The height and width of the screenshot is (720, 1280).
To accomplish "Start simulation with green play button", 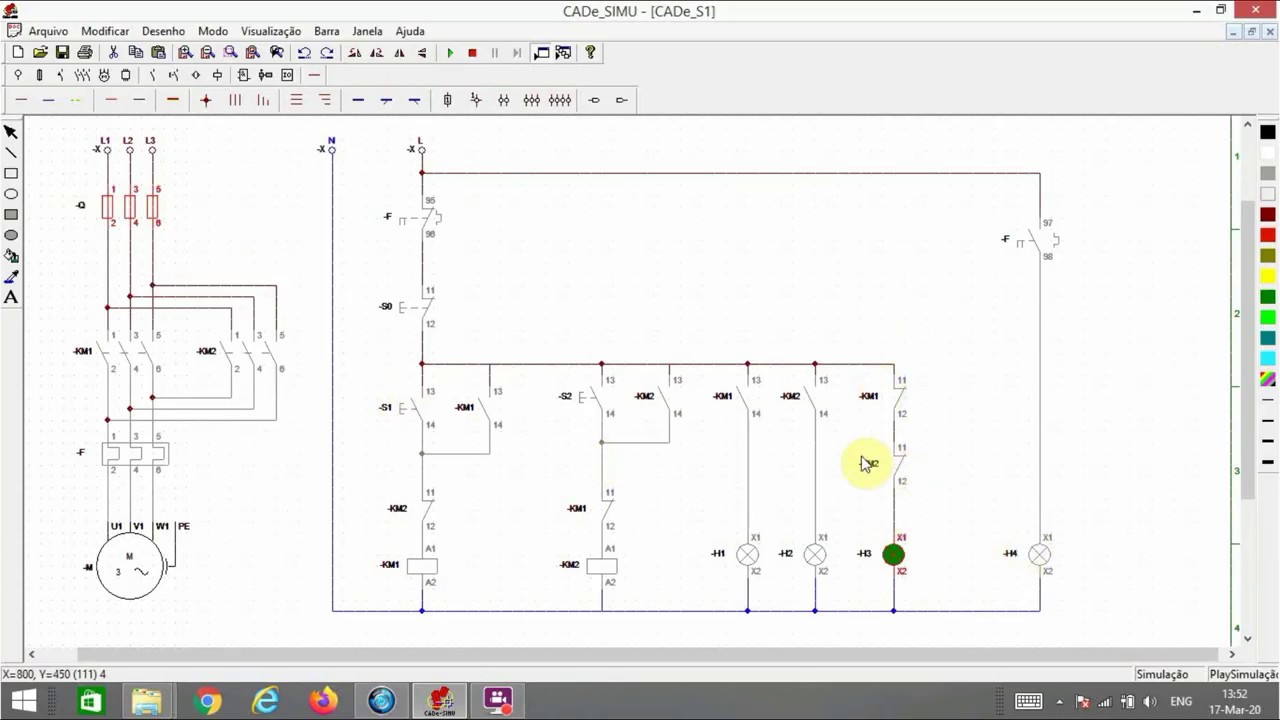I will 450,52.
